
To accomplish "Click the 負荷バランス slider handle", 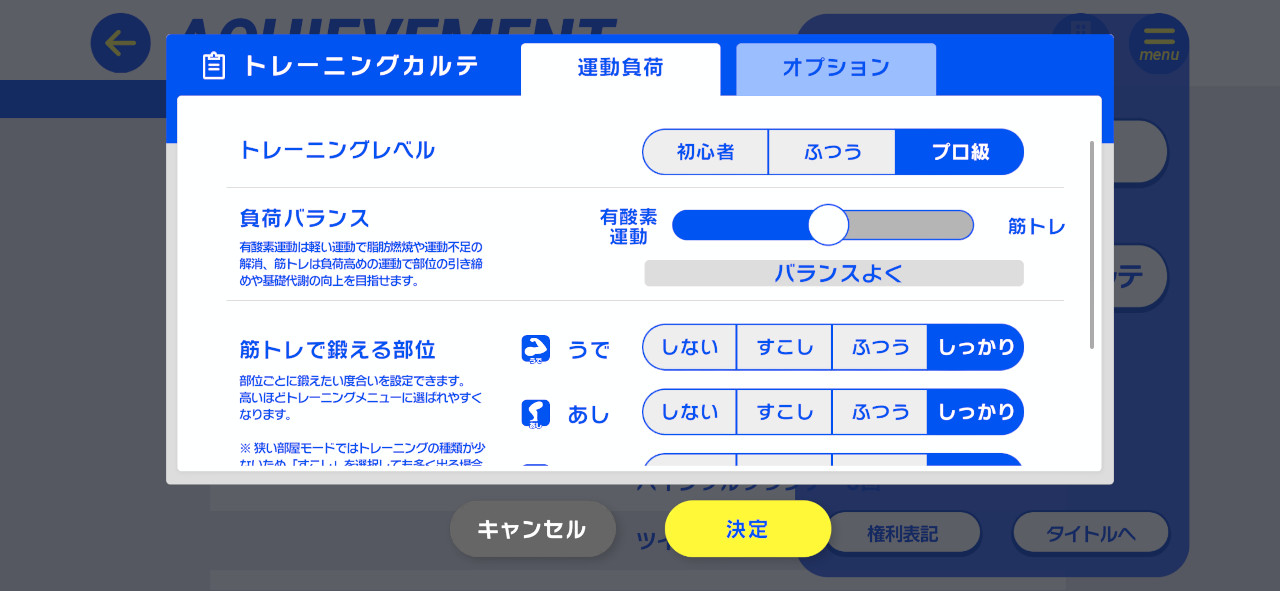I will tap(828, 225).
